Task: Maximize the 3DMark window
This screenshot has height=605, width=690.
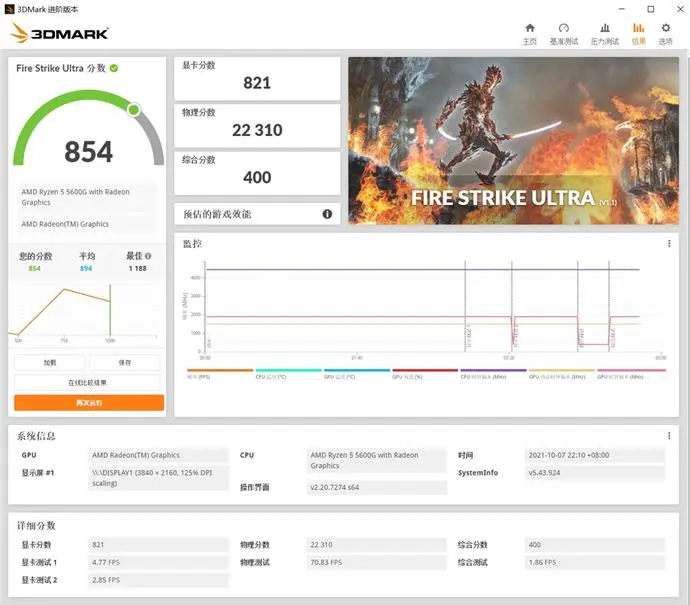Action: 651,9
